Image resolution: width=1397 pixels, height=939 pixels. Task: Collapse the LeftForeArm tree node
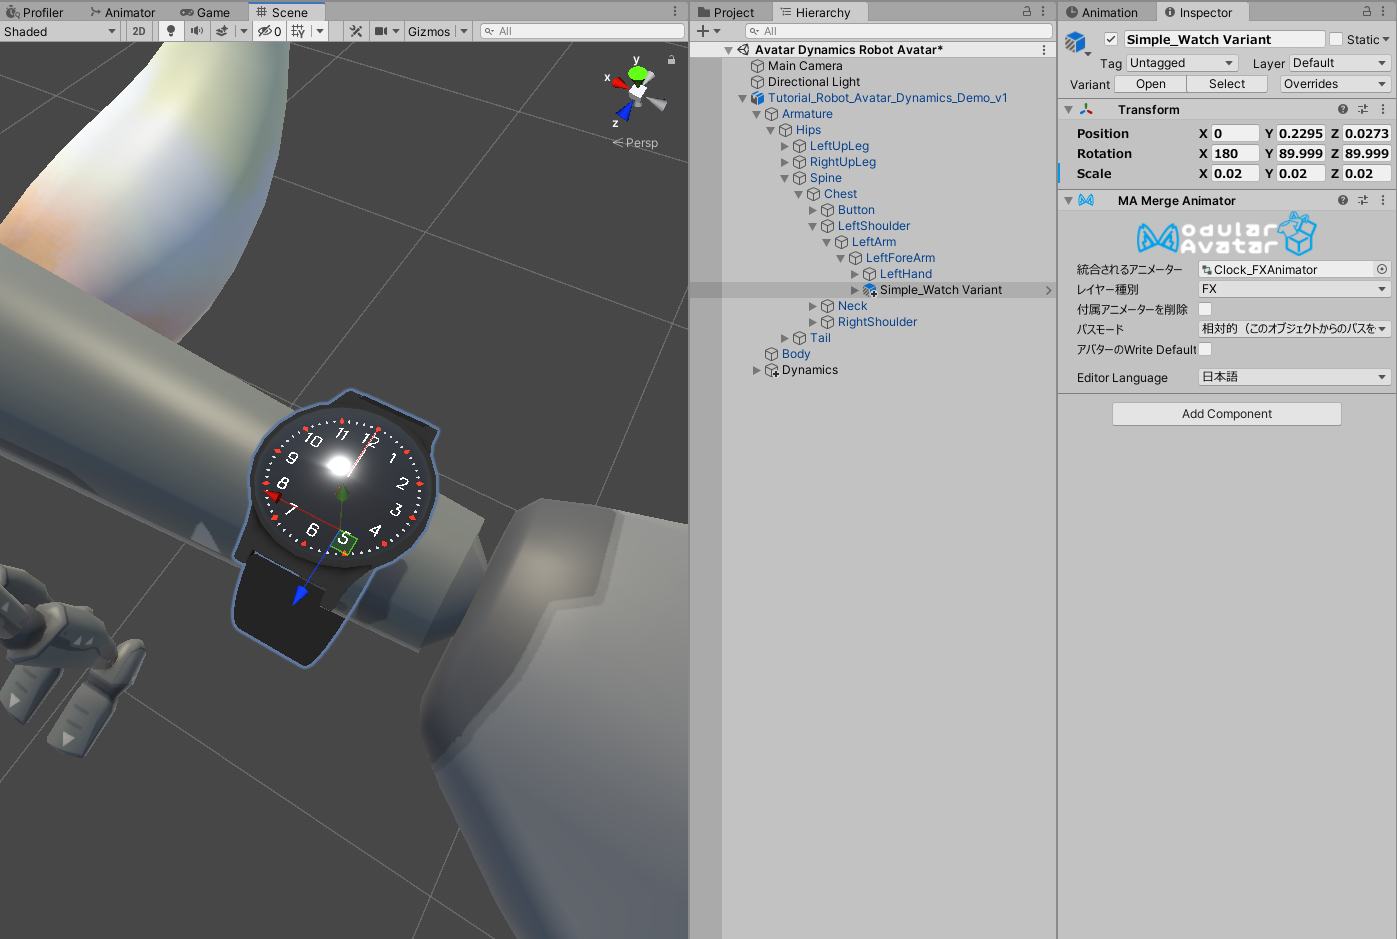point(841,258)
